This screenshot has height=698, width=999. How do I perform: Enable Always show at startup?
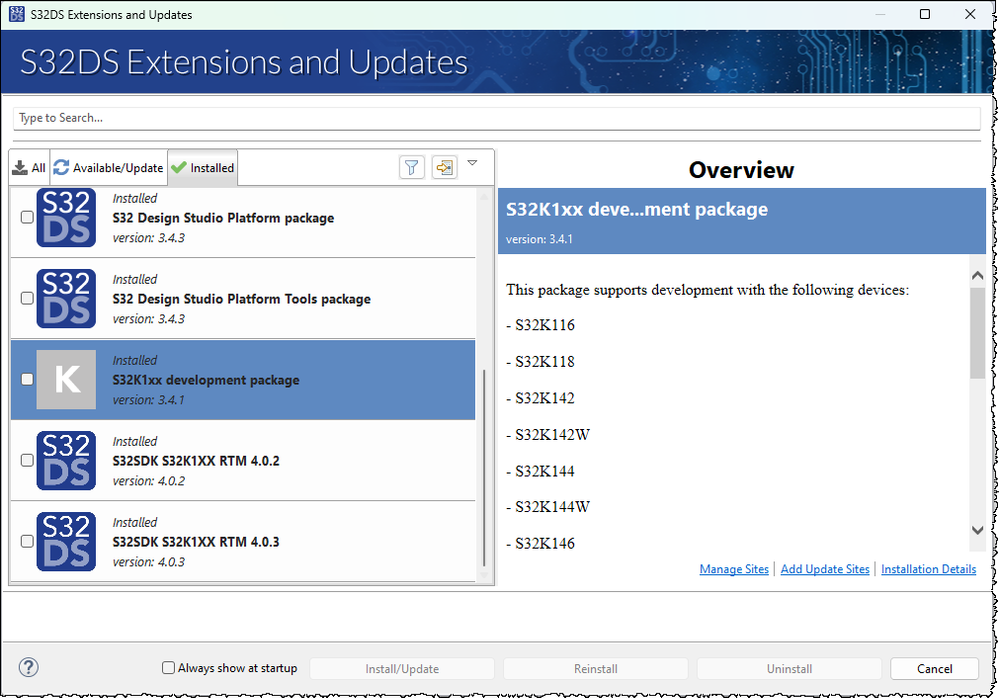coord(169,668)
